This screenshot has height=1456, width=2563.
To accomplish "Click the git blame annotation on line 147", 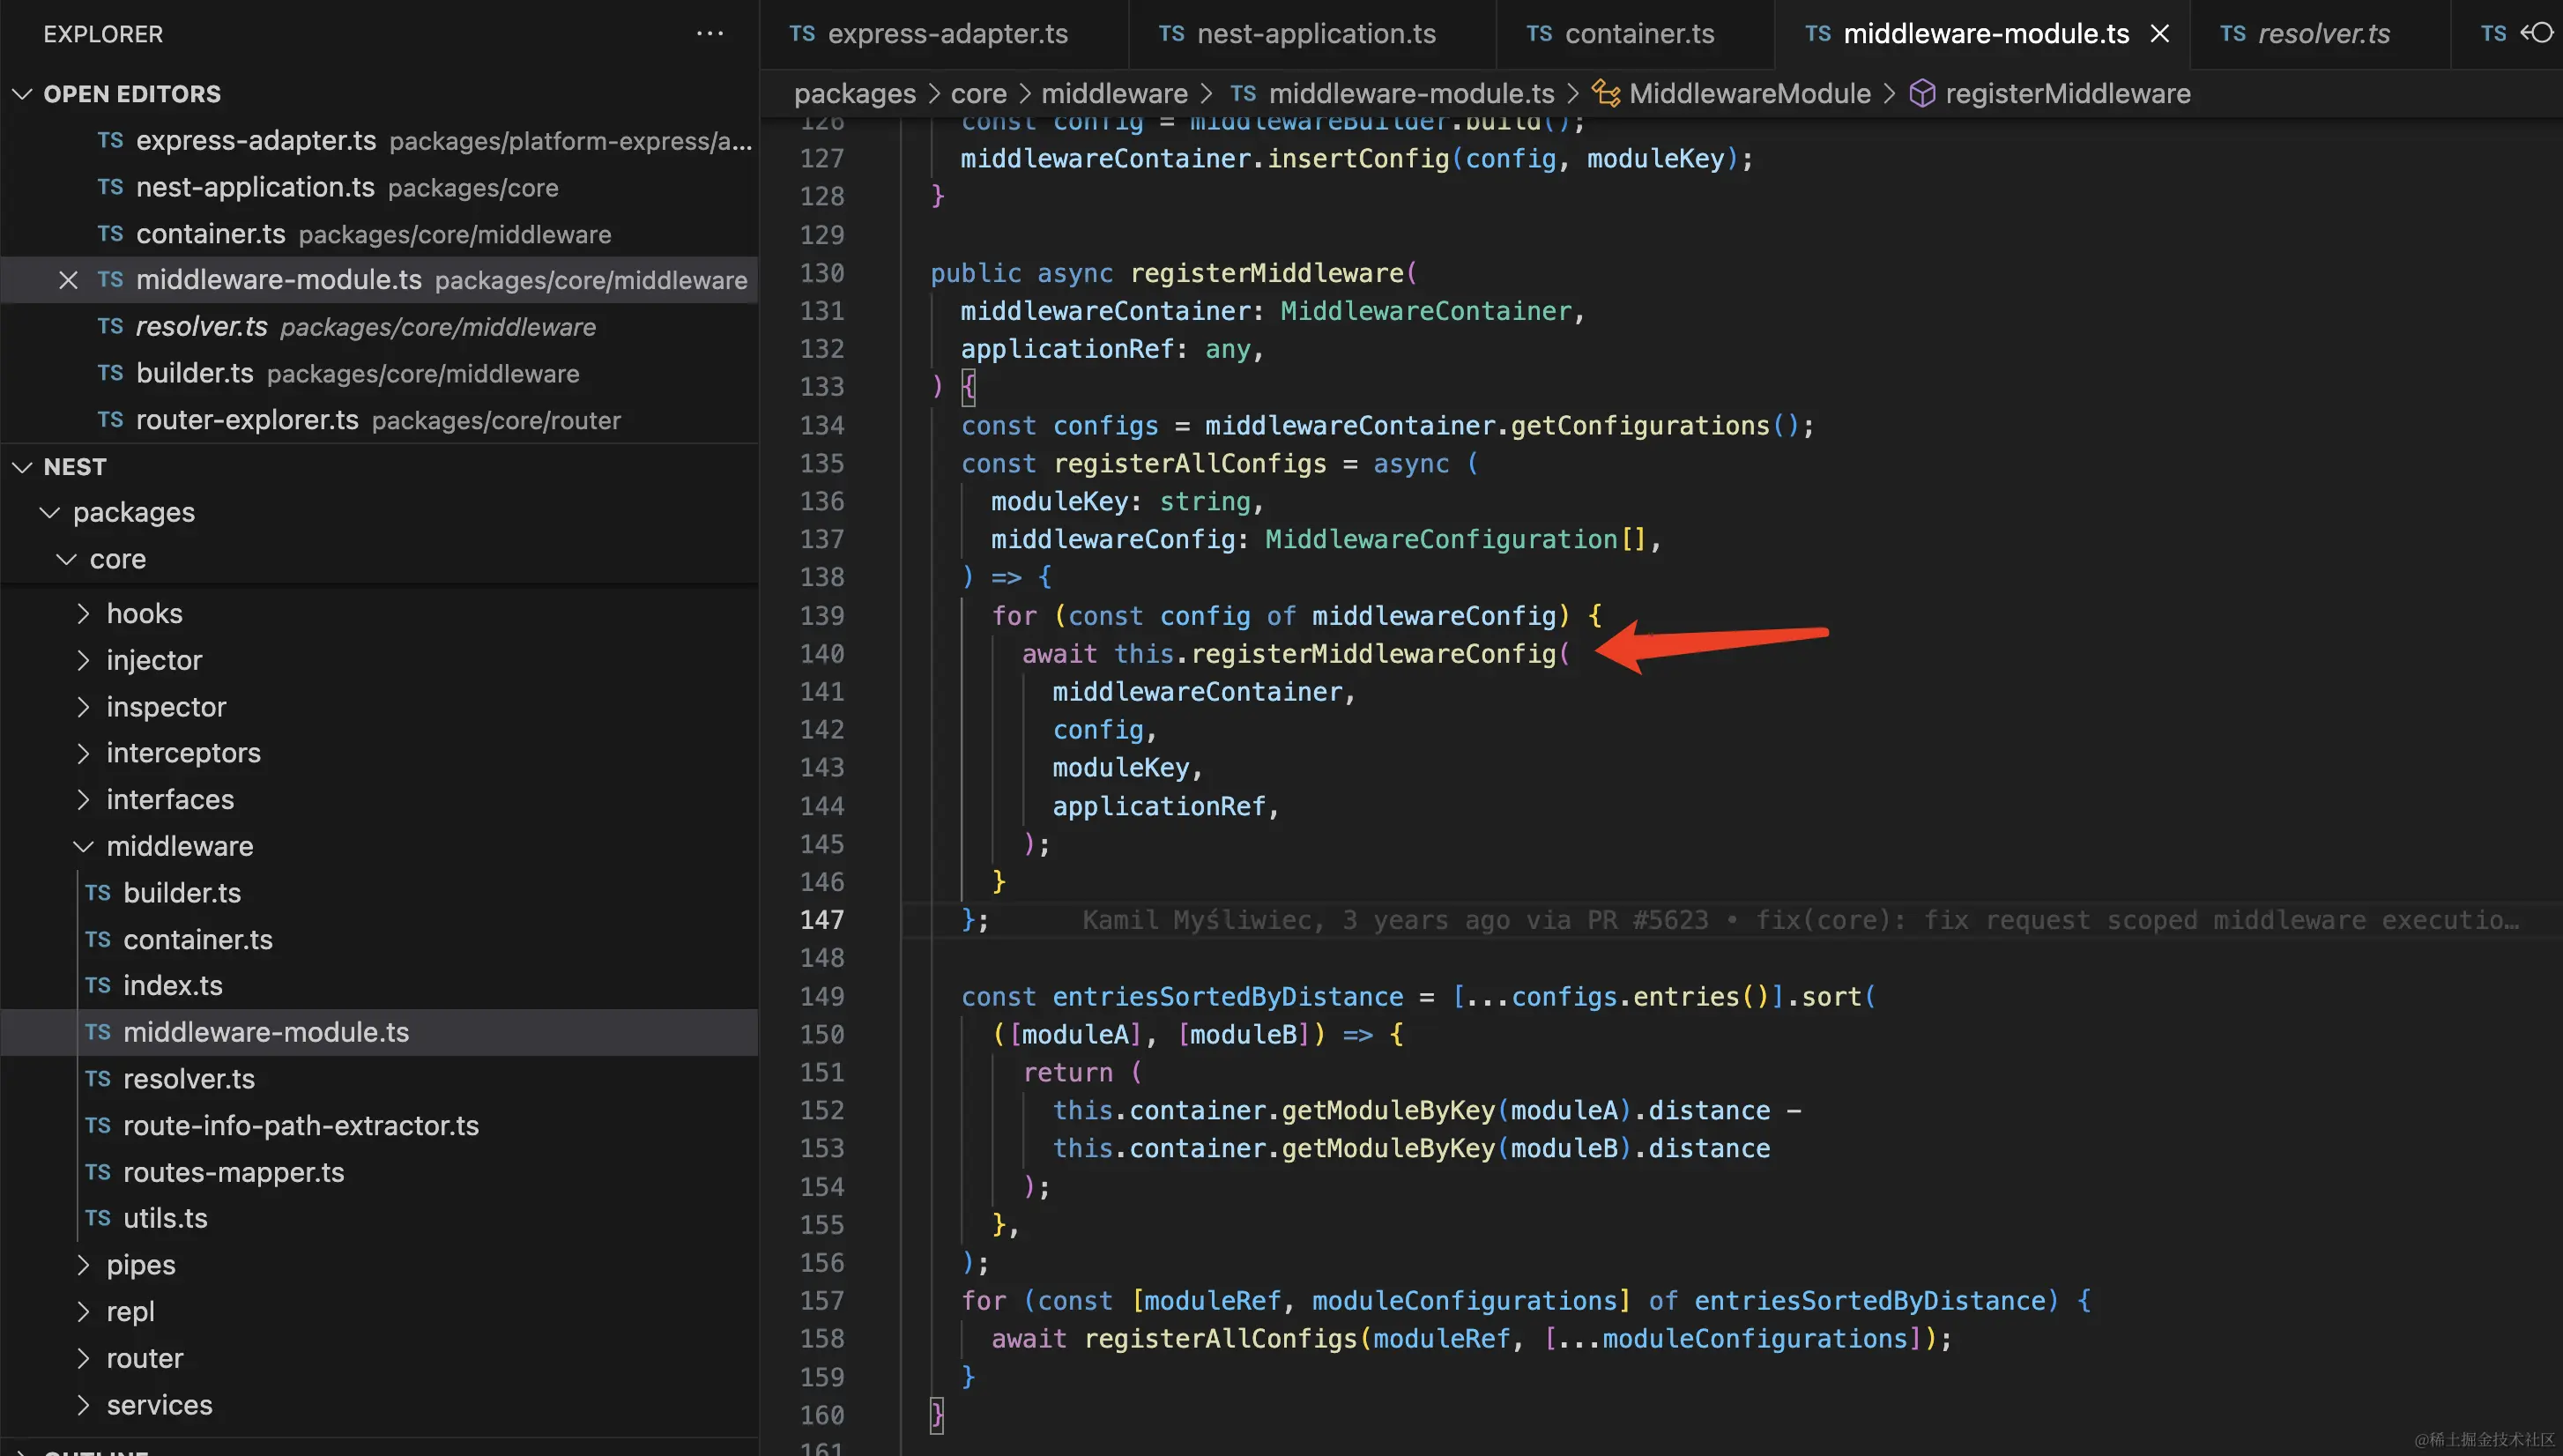I will point(1800,920).
